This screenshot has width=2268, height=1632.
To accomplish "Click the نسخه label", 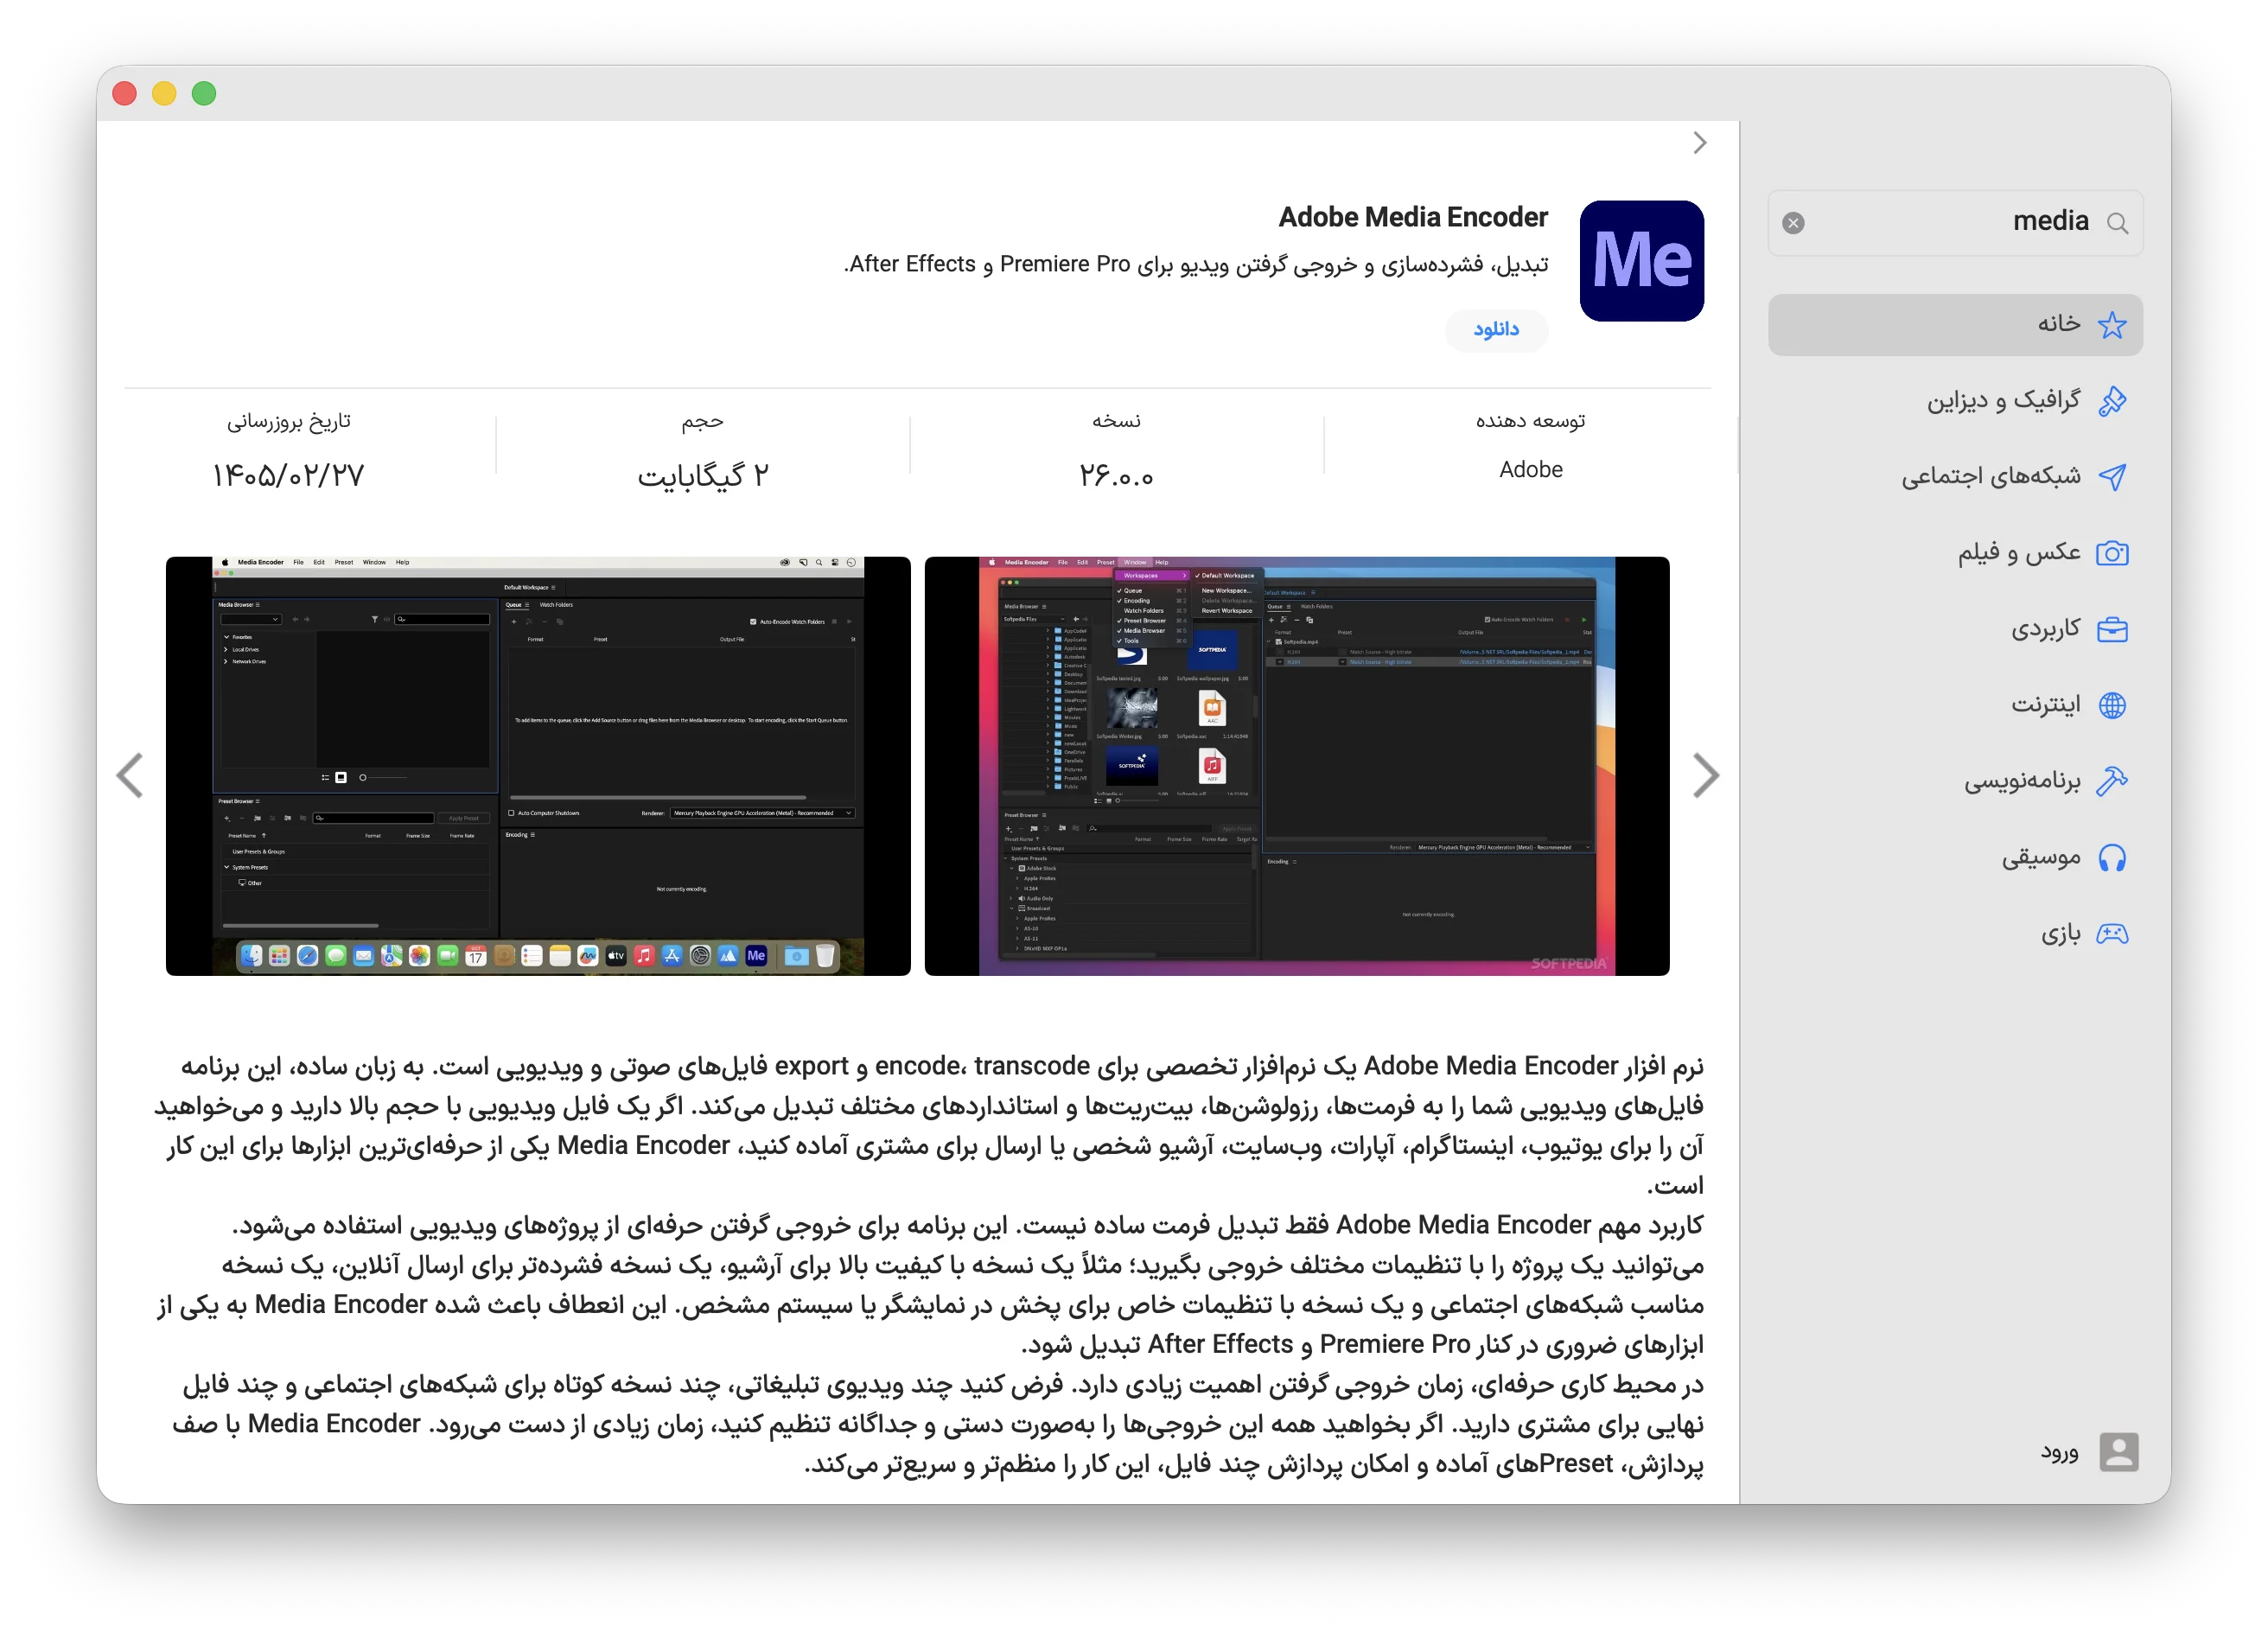I will (x=1116, y=421).
